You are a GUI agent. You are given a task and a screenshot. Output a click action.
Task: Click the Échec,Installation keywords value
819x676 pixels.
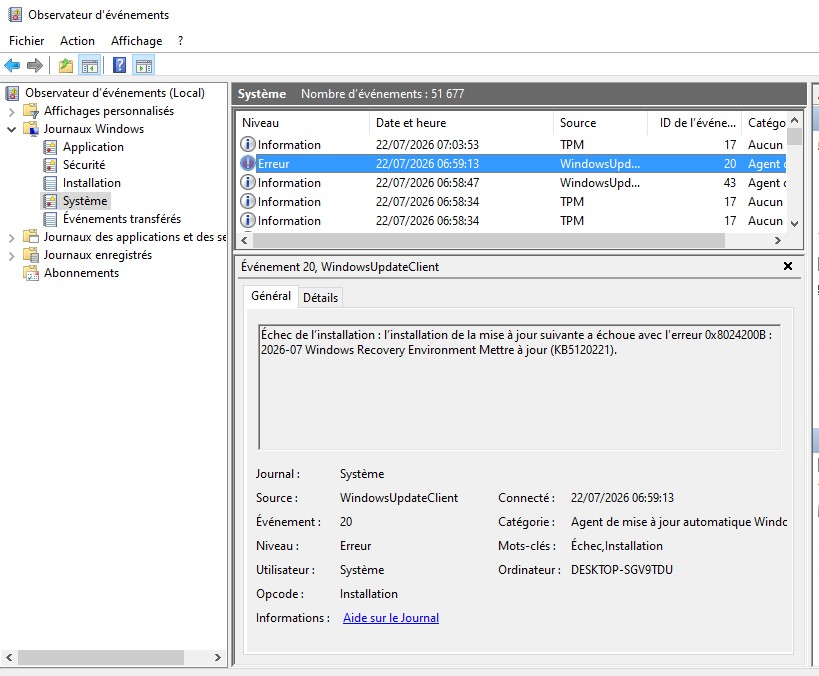616,546
